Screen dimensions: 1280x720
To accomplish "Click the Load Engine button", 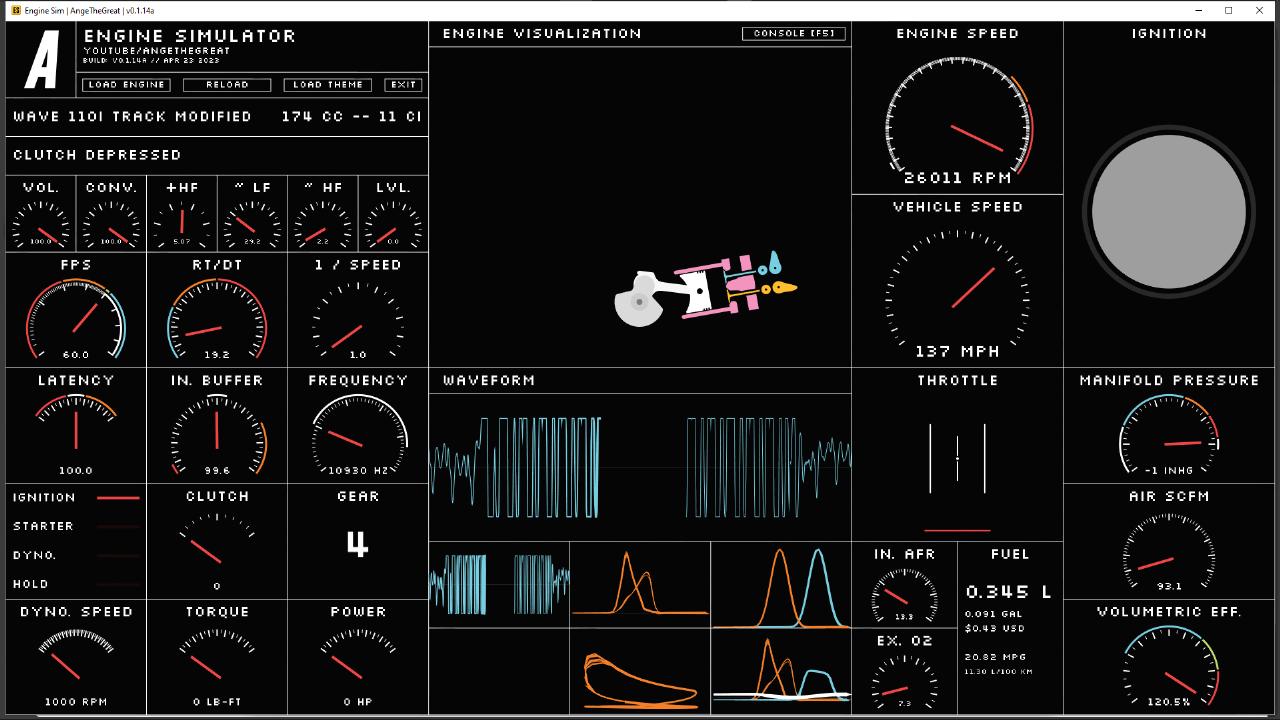I will point(126,85).
